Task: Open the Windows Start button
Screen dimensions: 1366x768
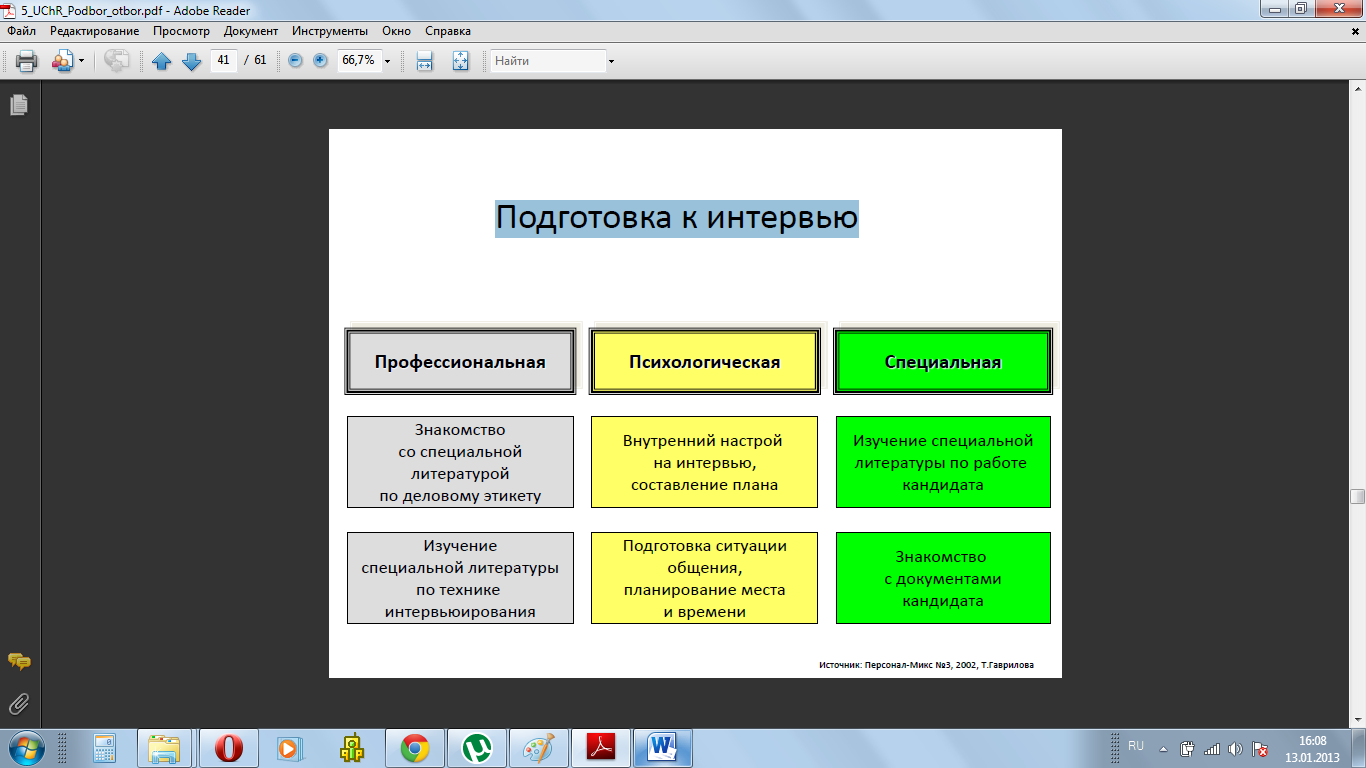Action: [x=26, y=747]
